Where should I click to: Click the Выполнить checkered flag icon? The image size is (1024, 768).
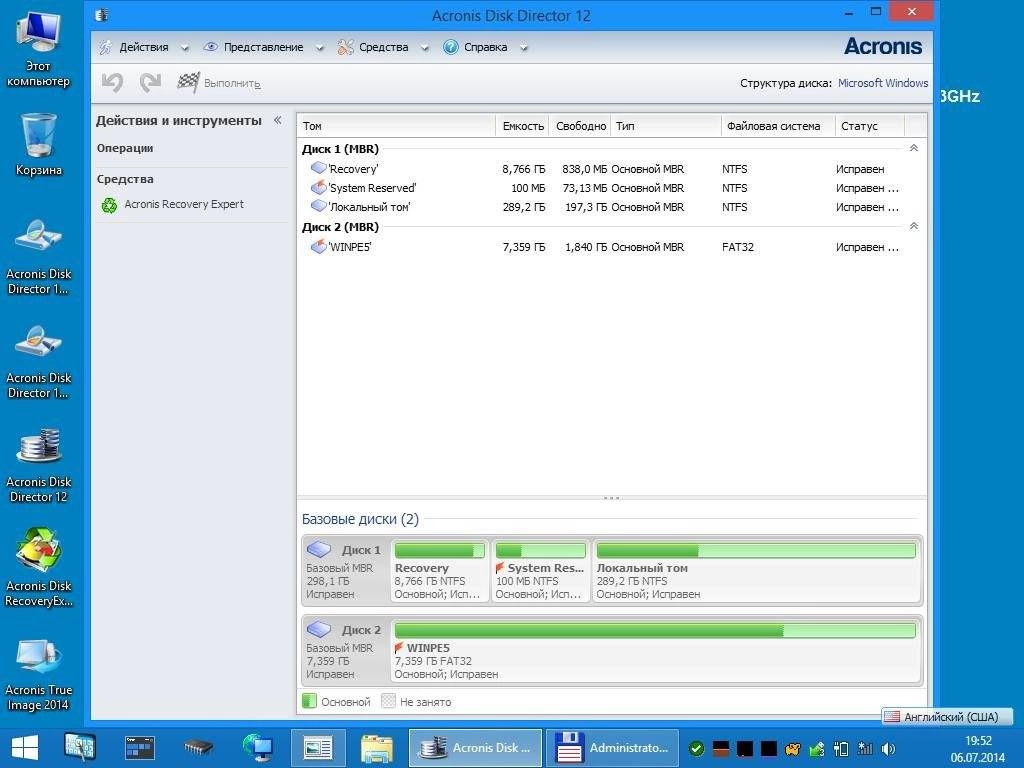(x=188, y=82)
